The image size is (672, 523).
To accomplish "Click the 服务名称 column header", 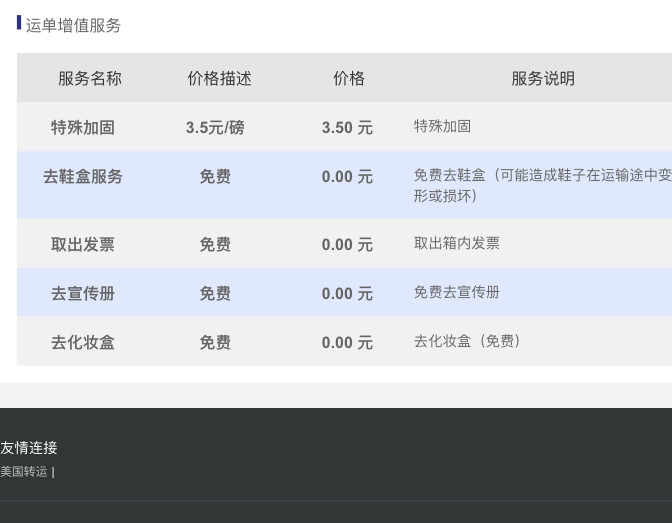I will click(90, 78).
